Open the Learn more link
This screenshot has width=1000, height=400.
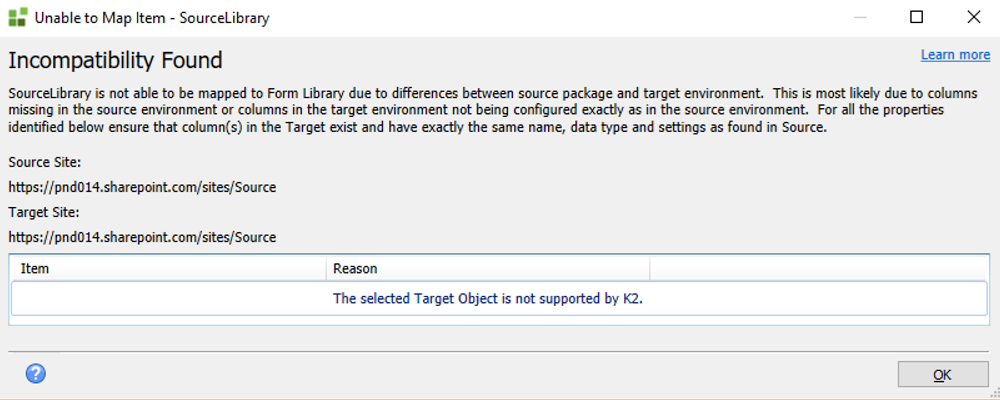coord(955,55)
